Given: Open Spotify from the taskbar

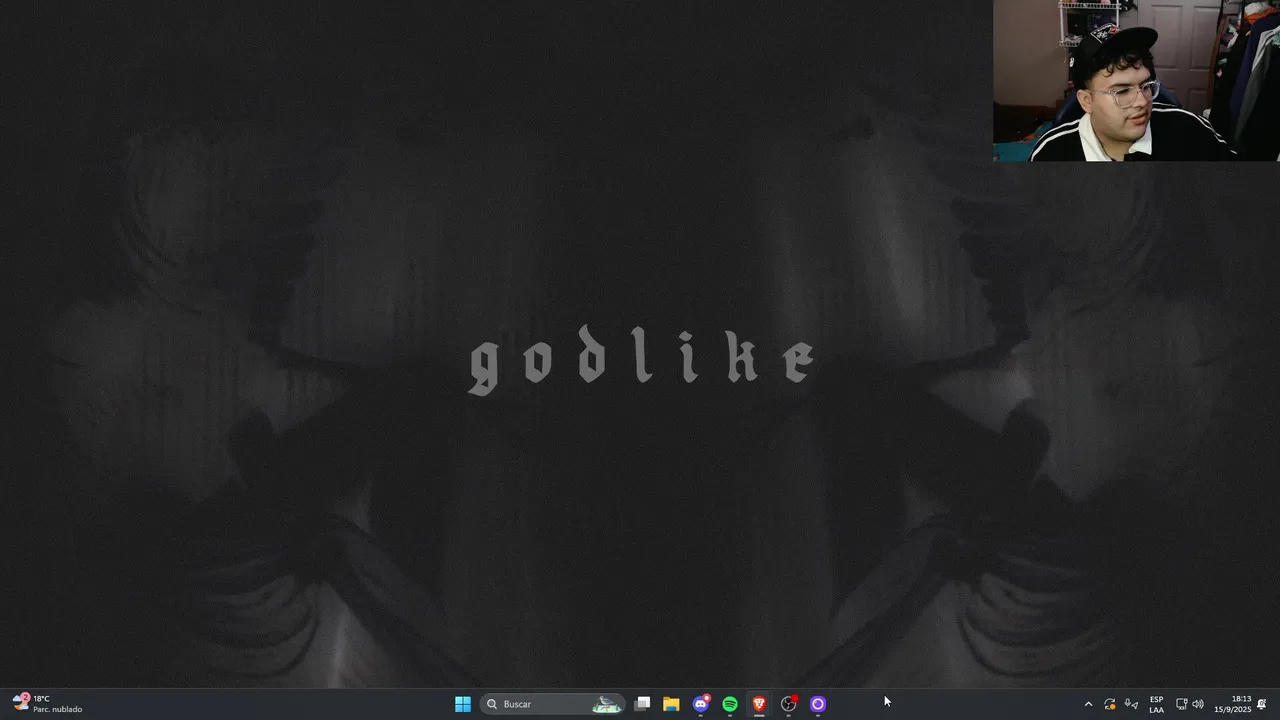Looking at the screenshot, I should click(x=730, y=704).
